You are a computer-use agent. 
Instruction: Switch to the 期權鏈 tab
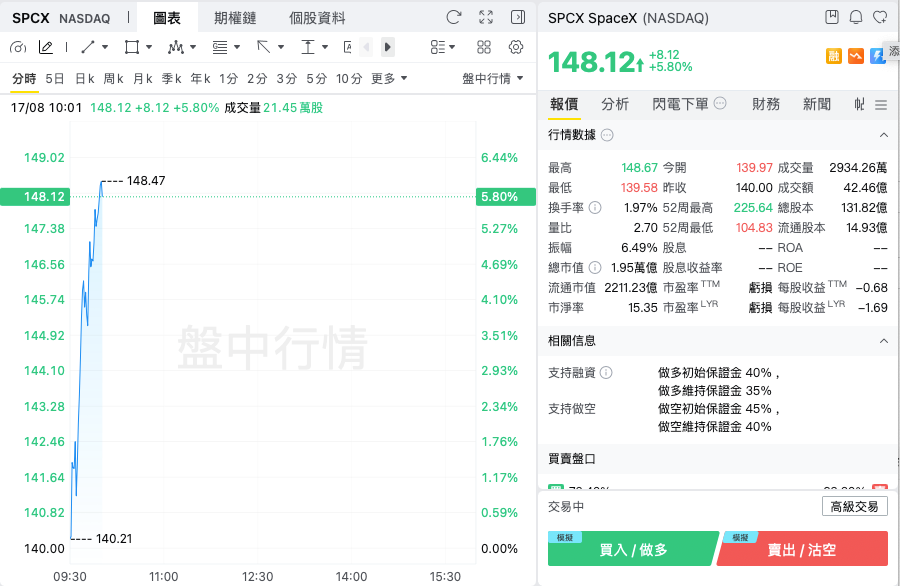[x=235, y=18]
